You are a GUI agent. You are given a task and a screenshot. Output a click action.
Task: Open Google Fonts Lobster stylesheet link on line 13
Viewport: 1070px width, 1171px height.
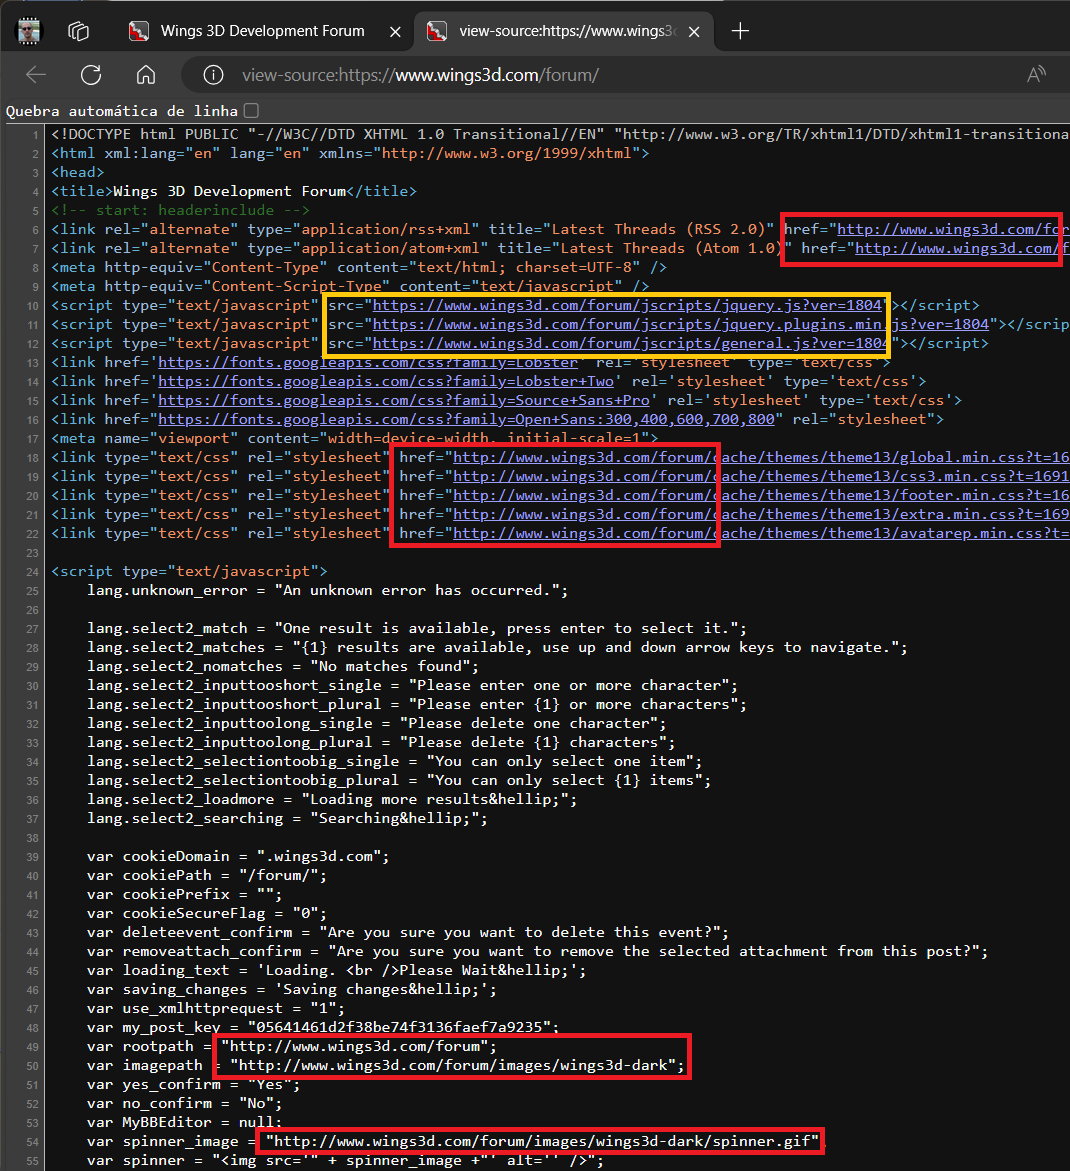click(368, 362)
